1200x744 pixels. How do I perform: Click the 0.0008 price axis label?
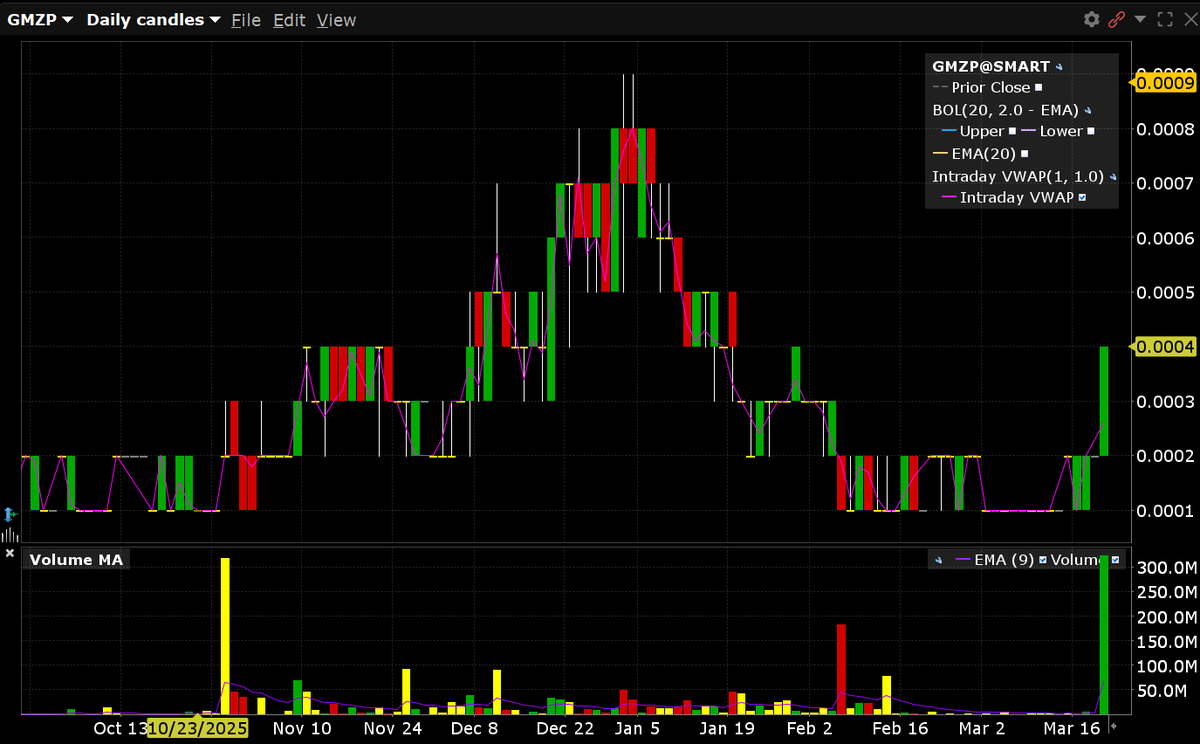tap(1167, 129)
